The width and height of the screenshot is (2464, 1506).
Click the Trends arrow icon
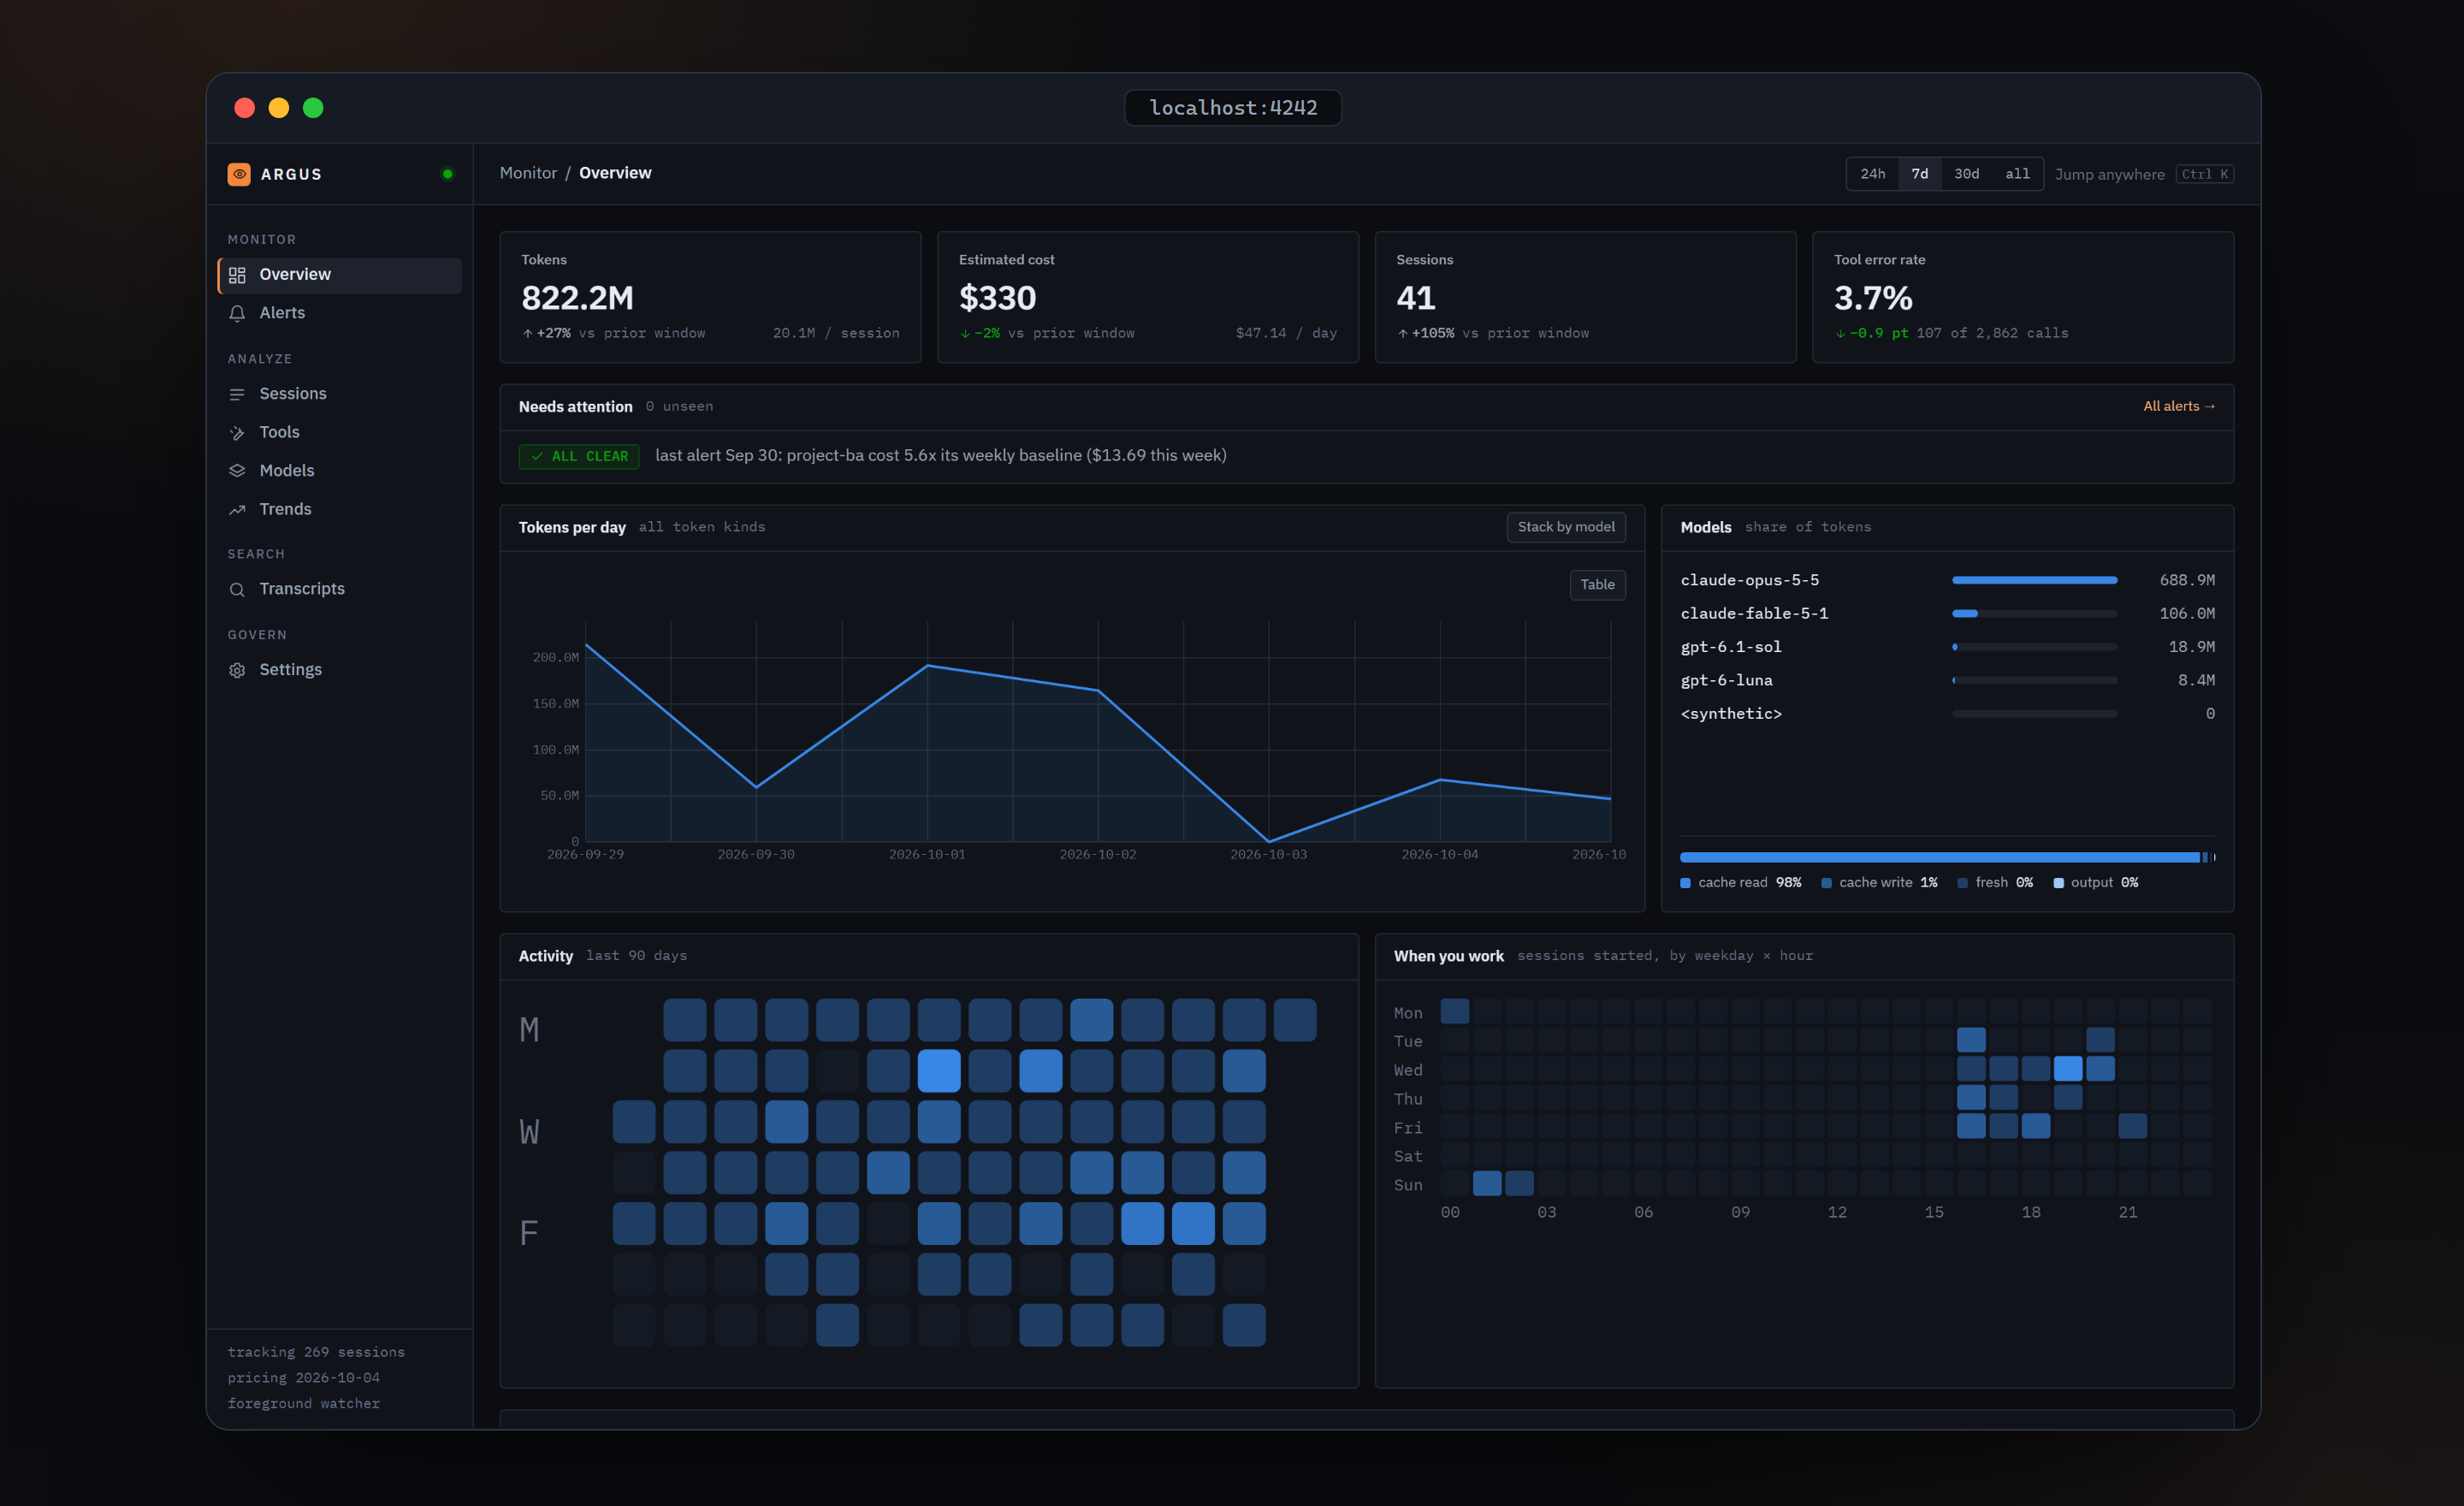pos(237,510)
